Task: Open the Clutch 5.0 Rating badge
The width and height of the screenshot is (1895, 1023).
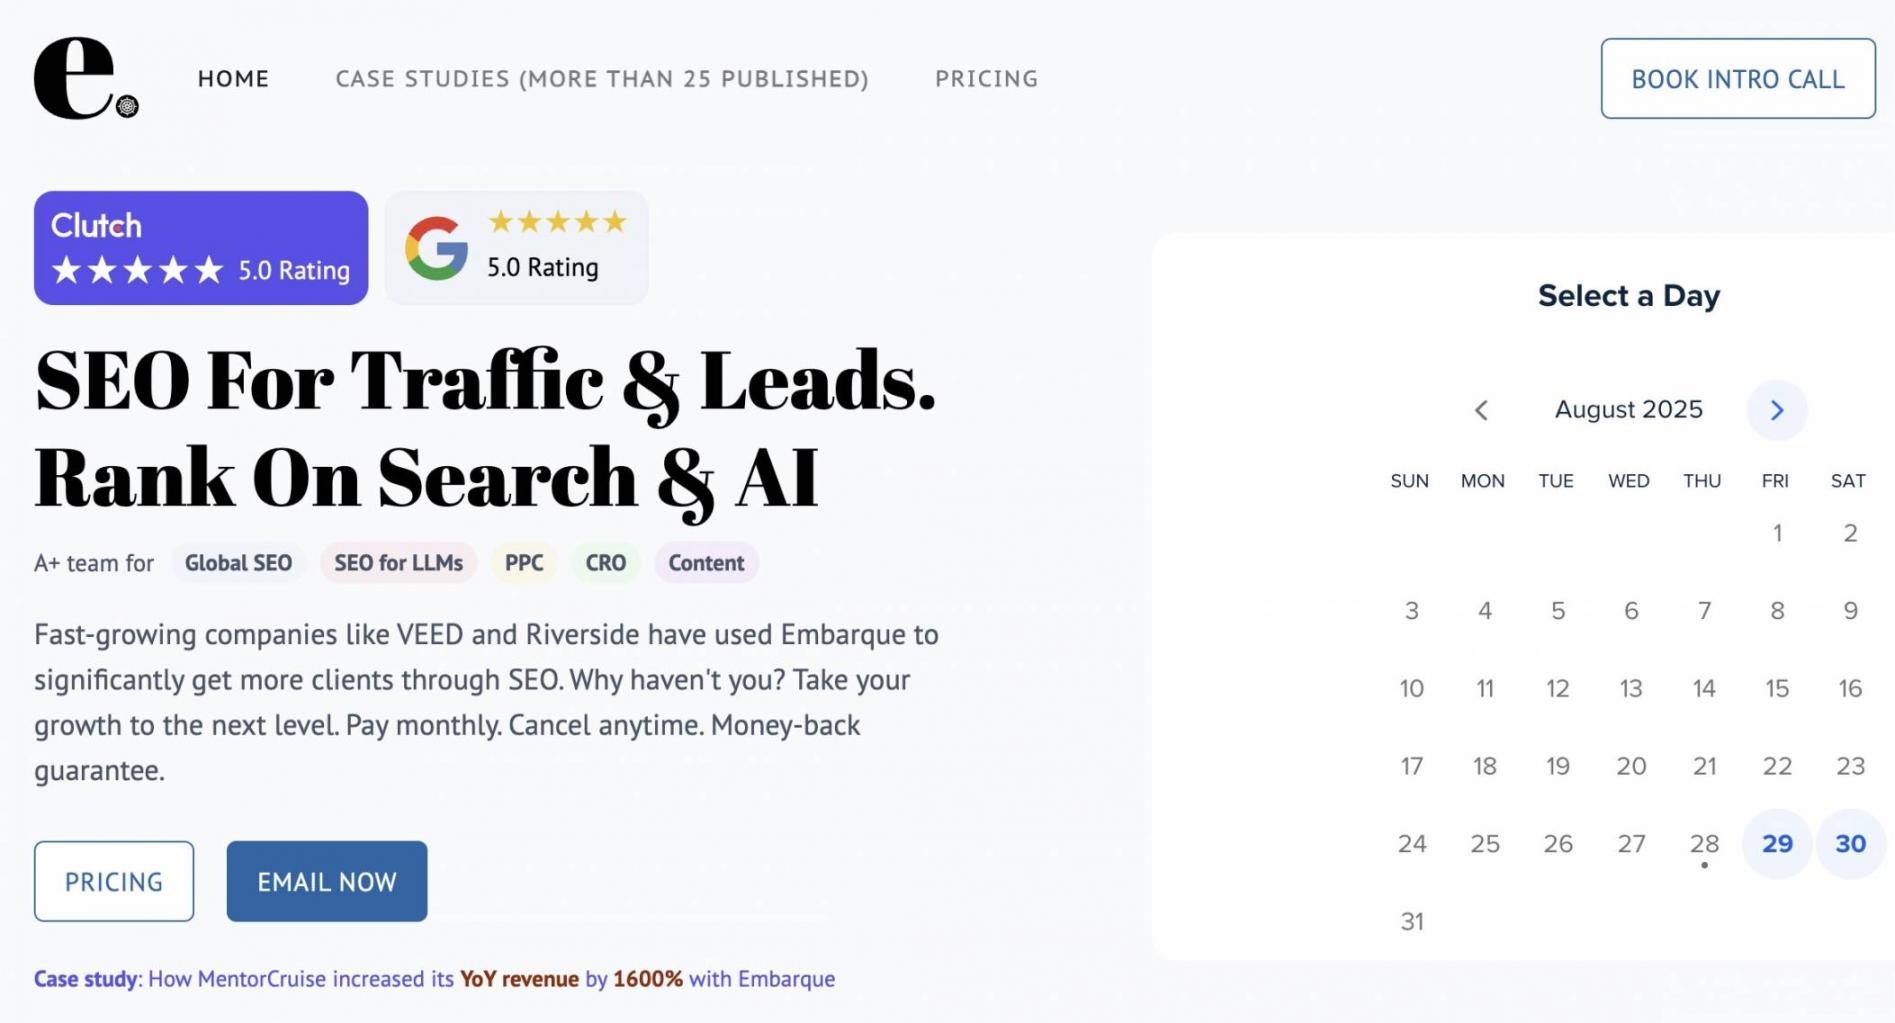Action: 201,248
